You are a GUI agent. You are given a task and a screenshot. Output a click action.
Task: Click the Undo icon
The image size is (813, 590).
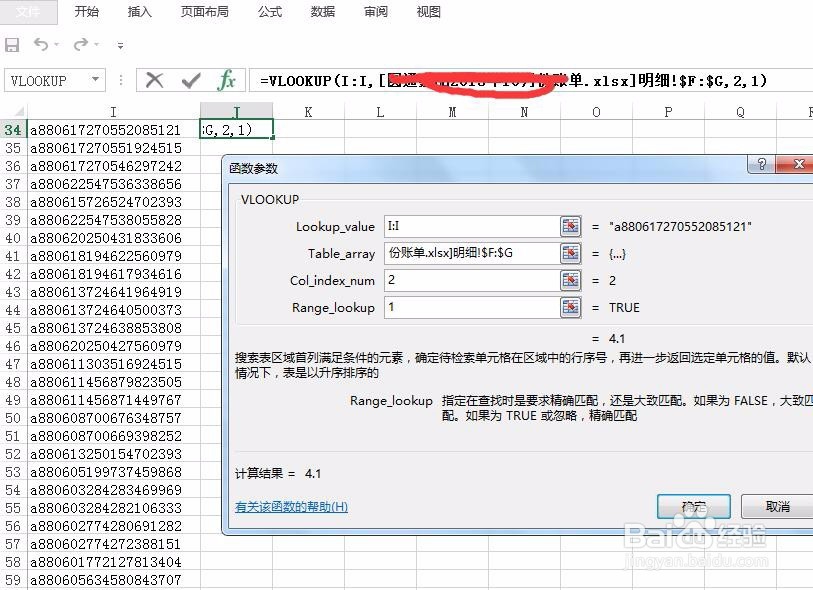tap(40, 45)
